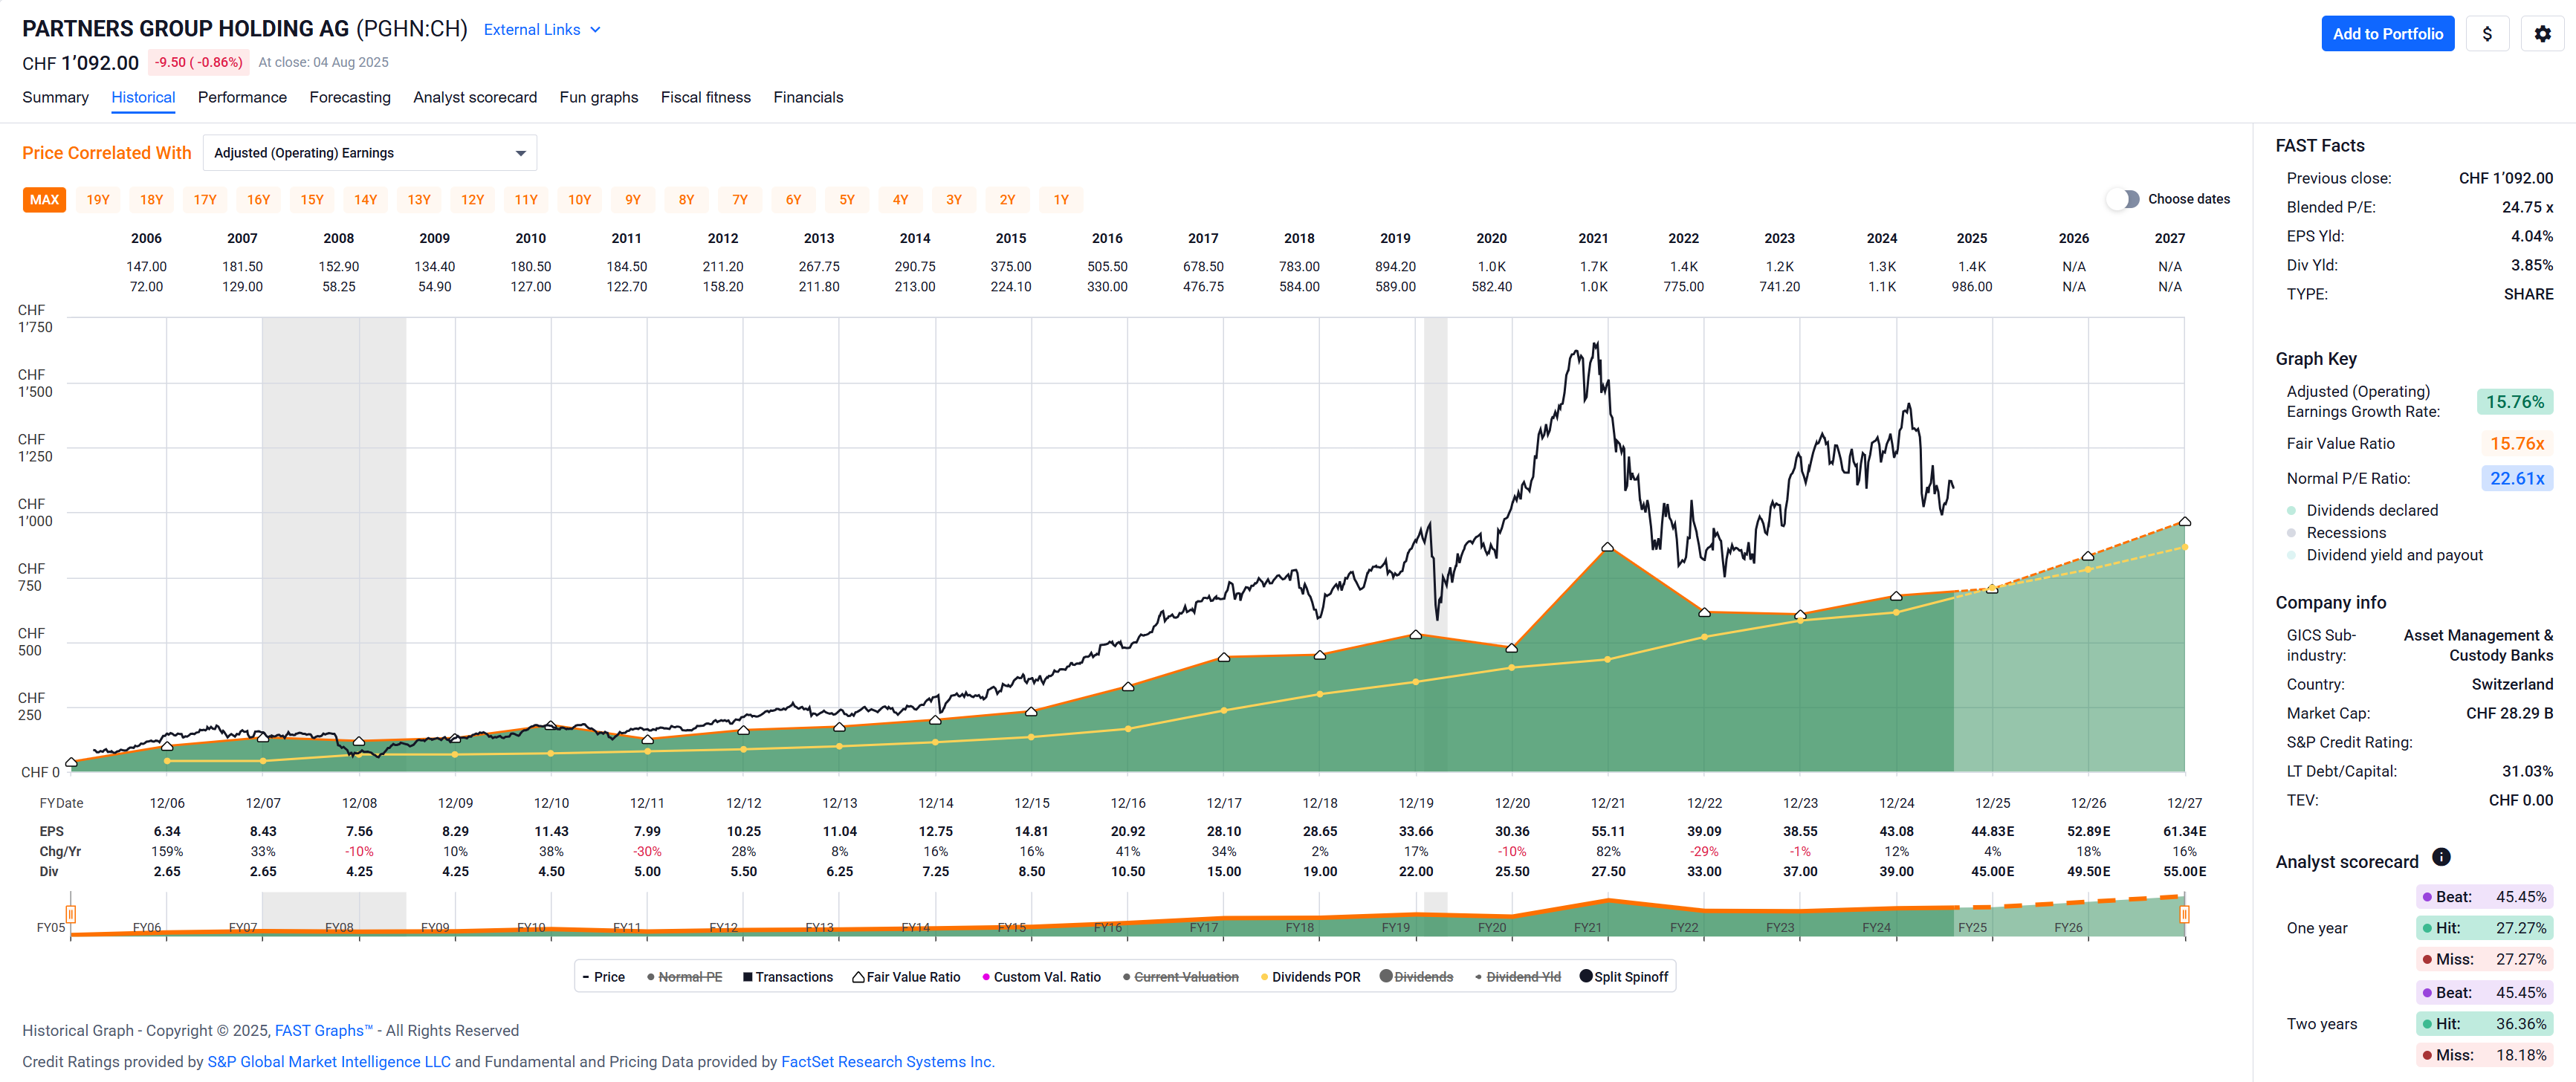The width and height of the screenshot is (2576, 1082).
Task: Open the Summary tab
Action: point(55,97)
